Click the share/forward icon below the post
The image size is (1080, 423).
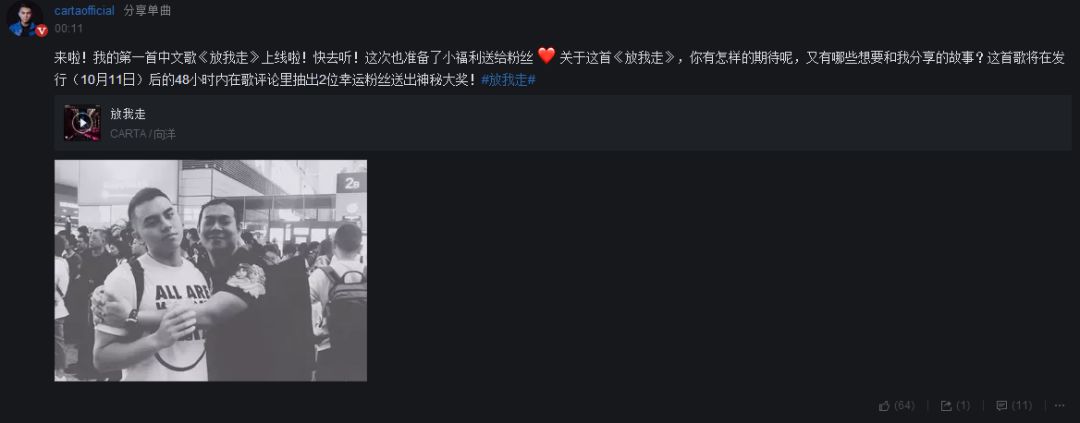point(946,406)
